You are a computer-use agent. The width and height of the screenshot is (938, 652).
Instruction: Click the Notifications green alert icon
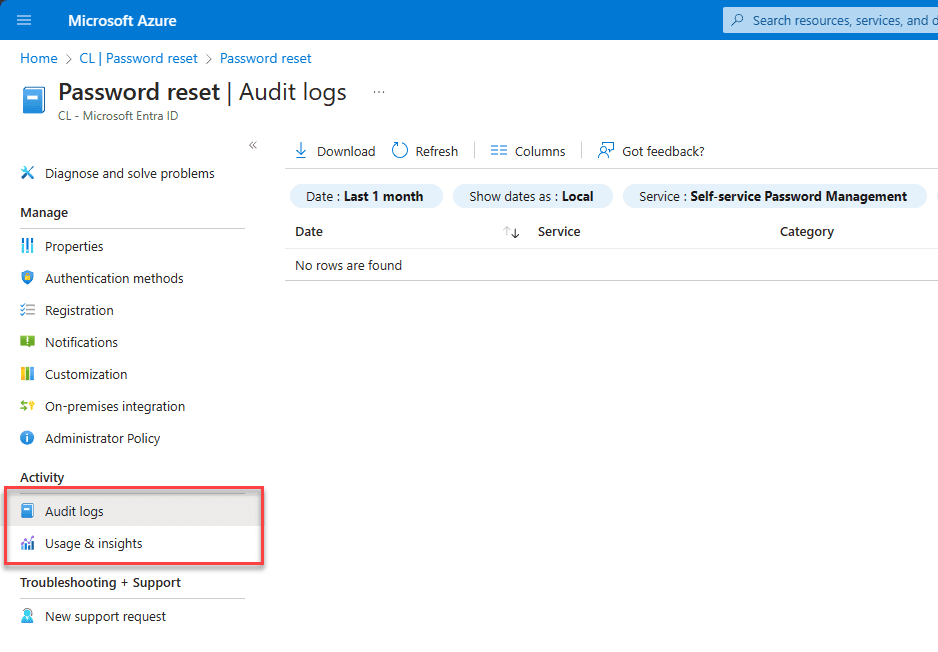point(28,342)
